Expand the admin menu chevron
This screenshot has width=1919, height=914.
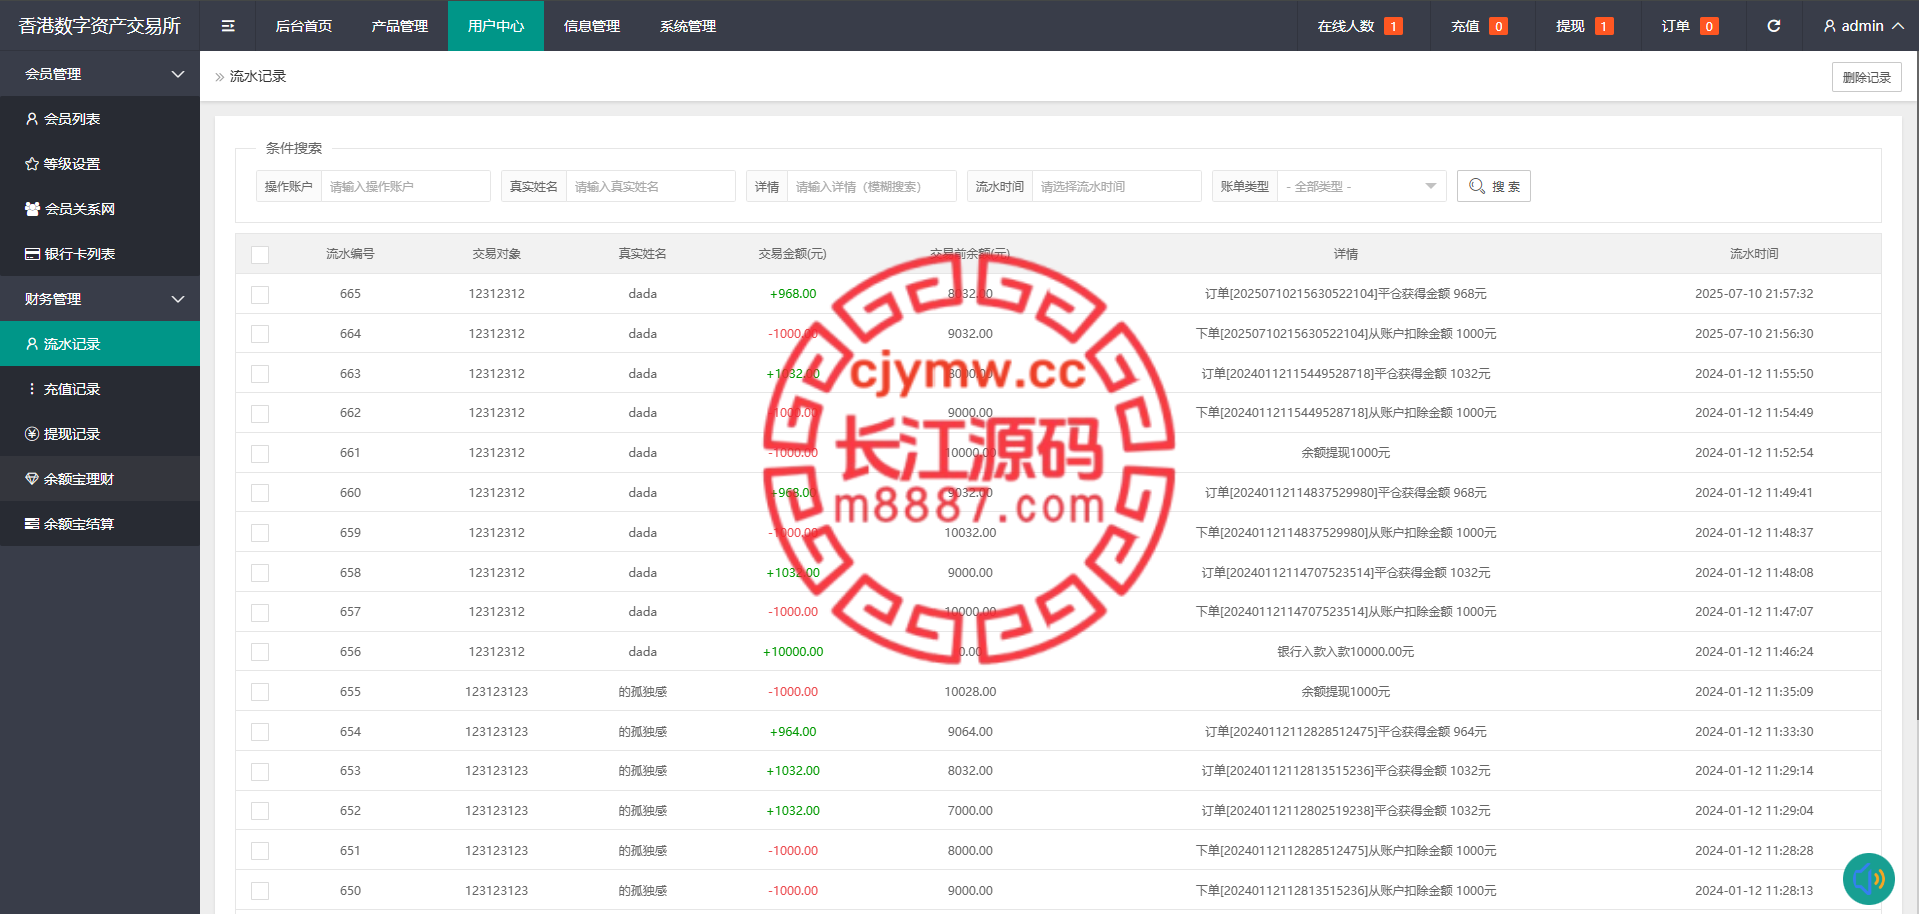click(1897, 26)
